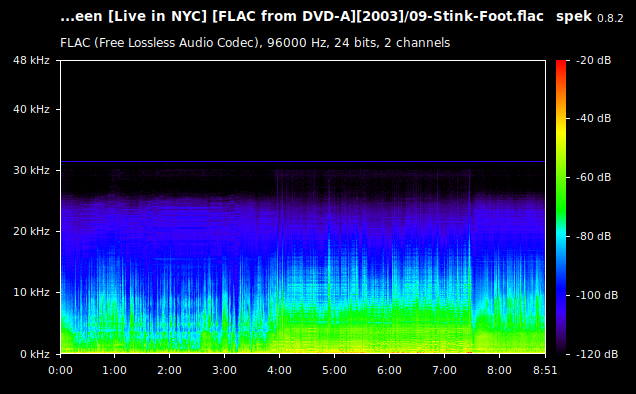Click the '-120 dB' scale label

[x=597, y=354]
